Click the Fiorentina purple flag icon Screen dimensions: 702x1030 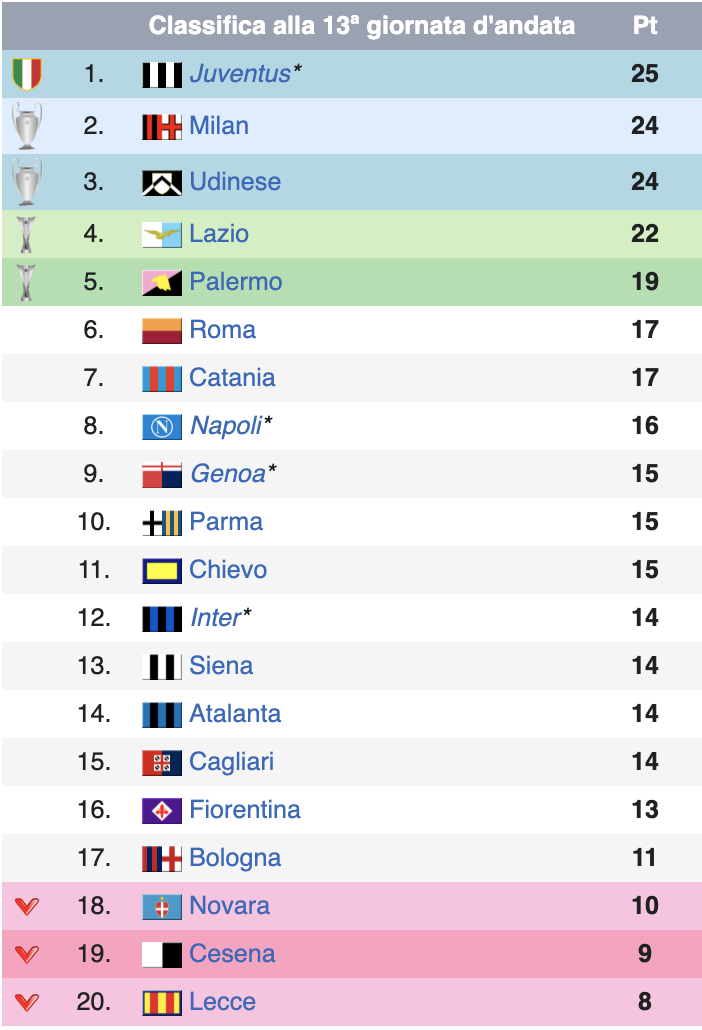[162, 811]
